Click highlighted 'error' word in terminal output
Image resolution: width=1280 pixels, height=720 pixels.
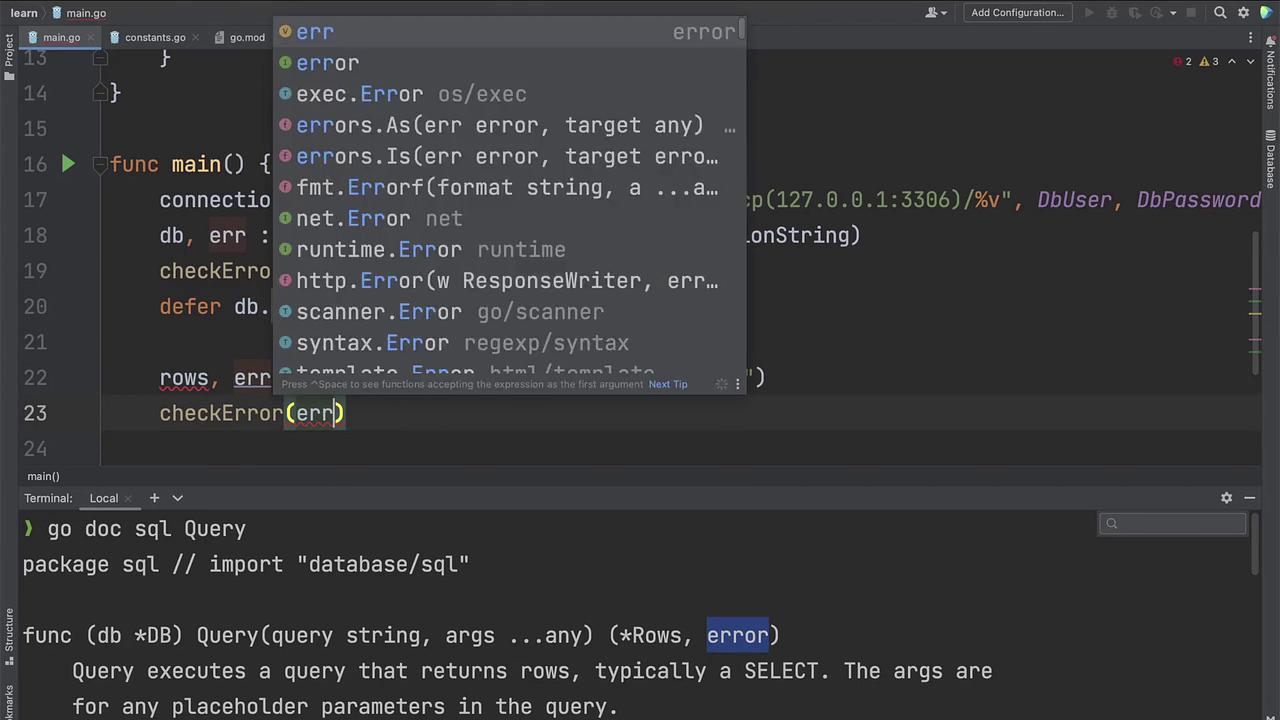[738, 636]
